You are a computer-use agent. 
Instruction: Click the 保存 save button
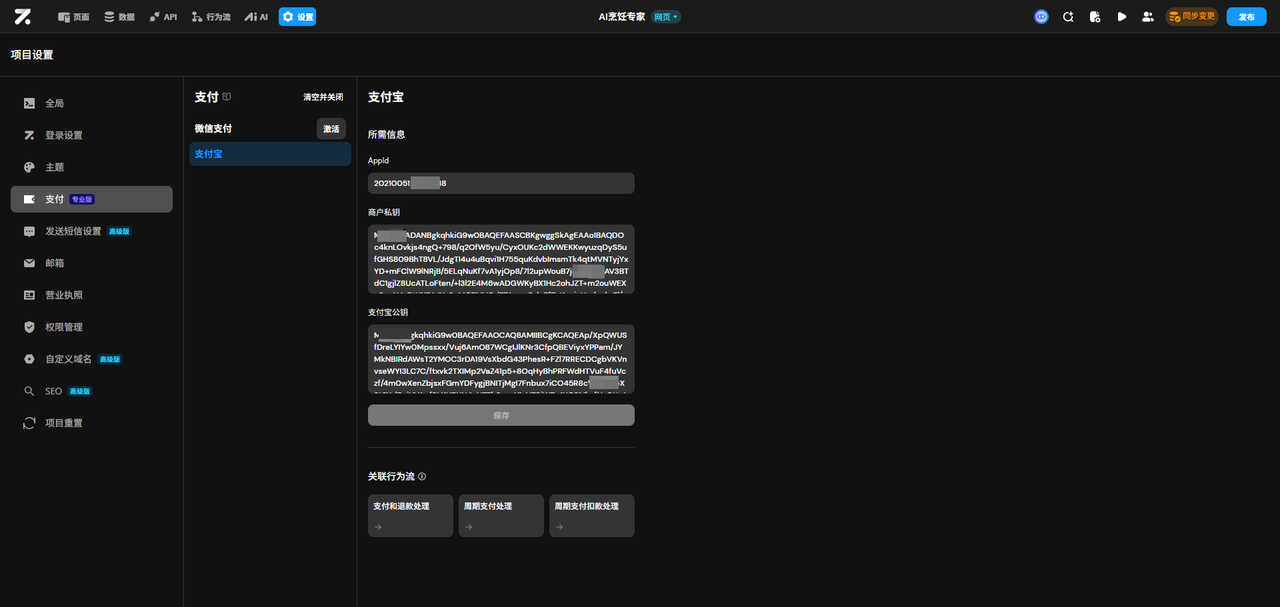tap(501, 415)
